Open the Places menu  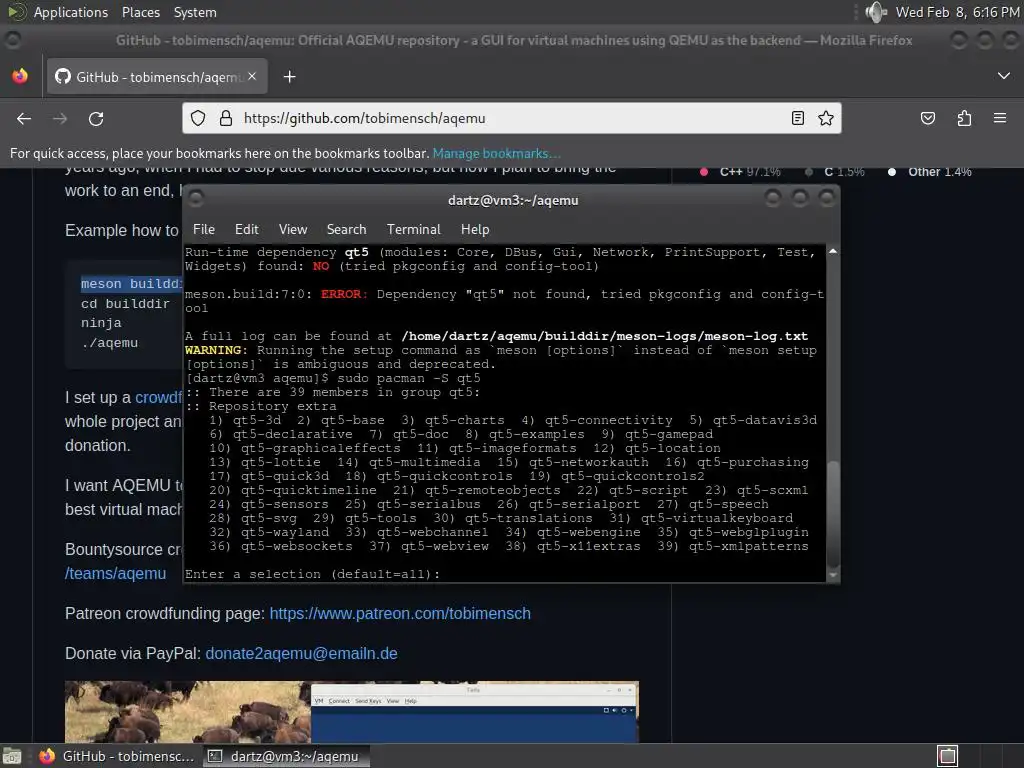pos(140,12)
